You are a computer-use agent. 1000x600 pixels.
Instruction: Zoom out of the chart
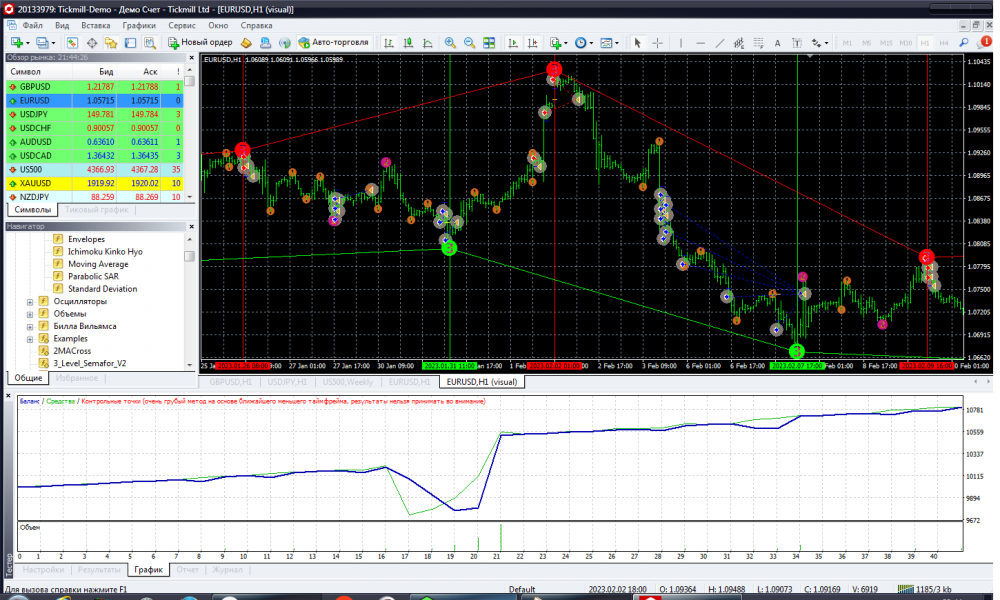click(469, 43)
